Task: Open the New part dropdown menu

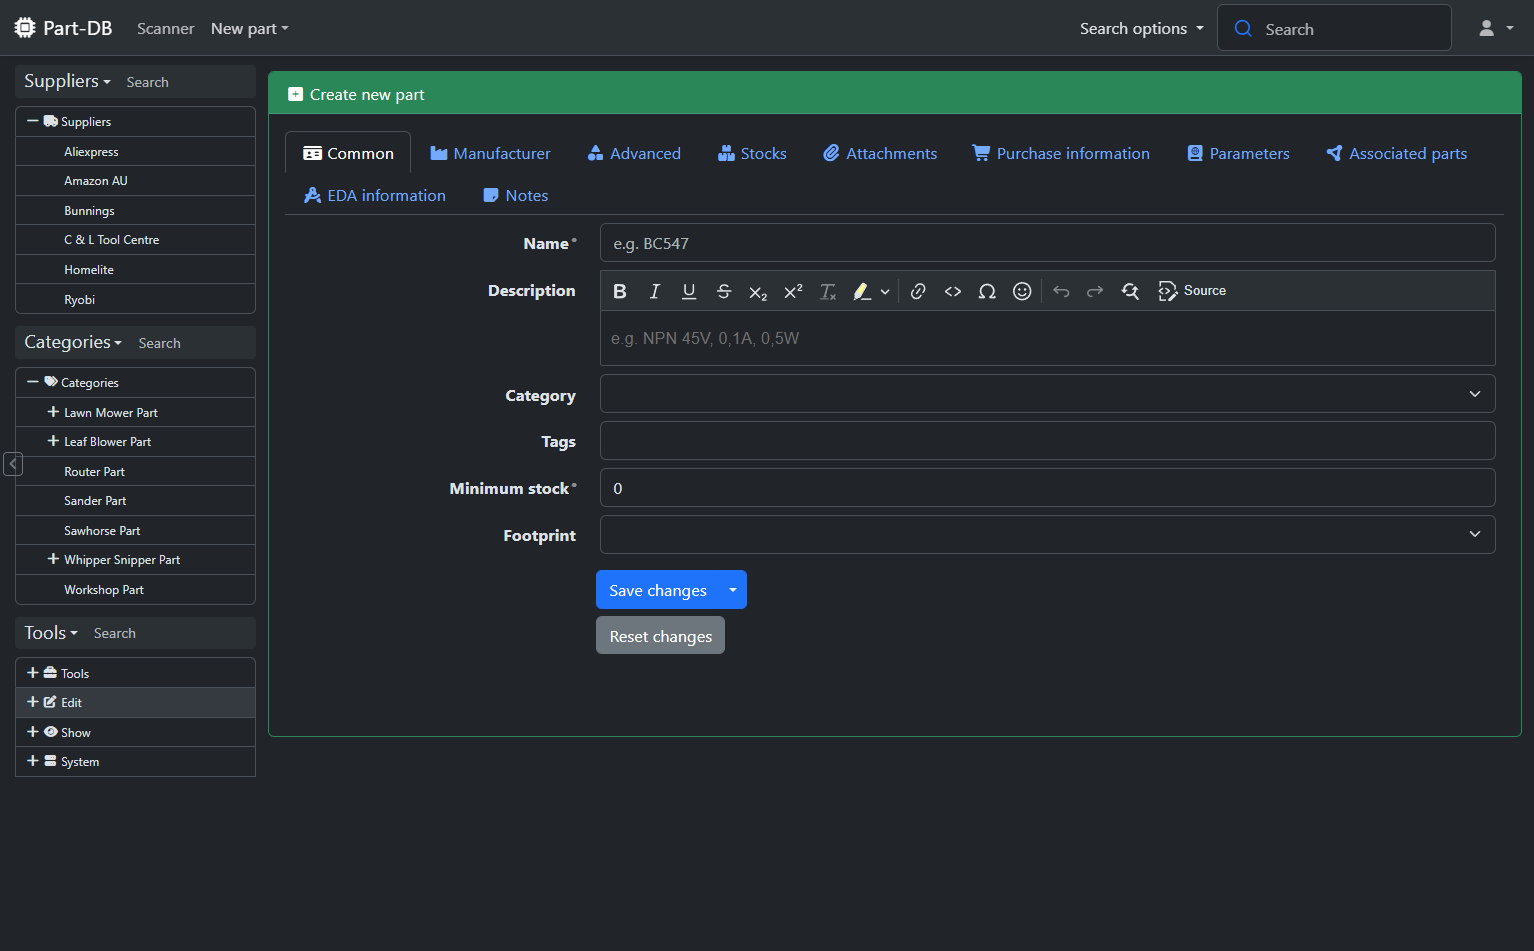Action: click(250, 28)
